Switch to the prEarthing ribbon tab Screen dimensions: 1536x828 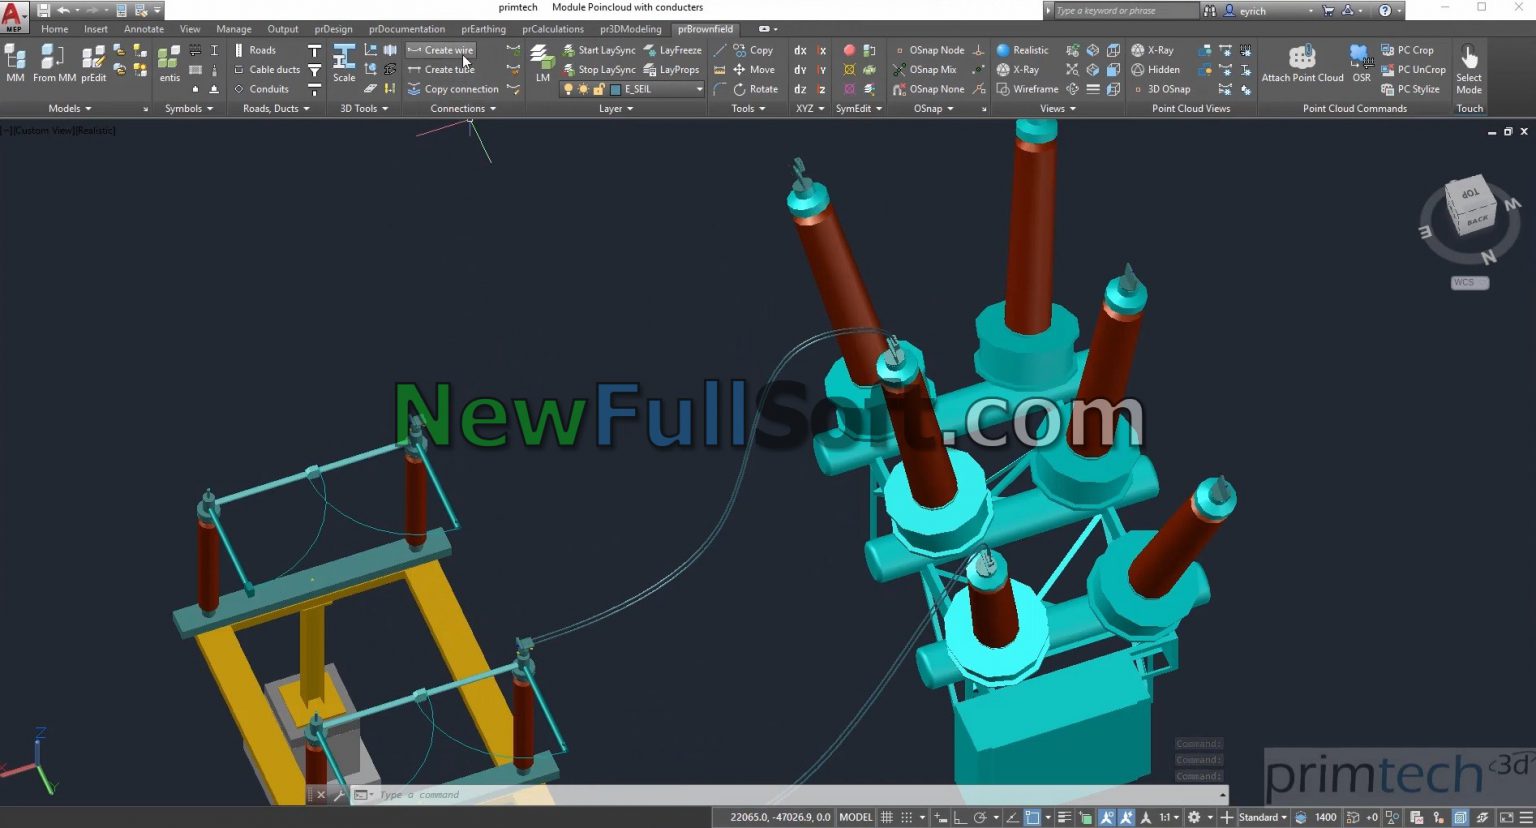(483, 29)
